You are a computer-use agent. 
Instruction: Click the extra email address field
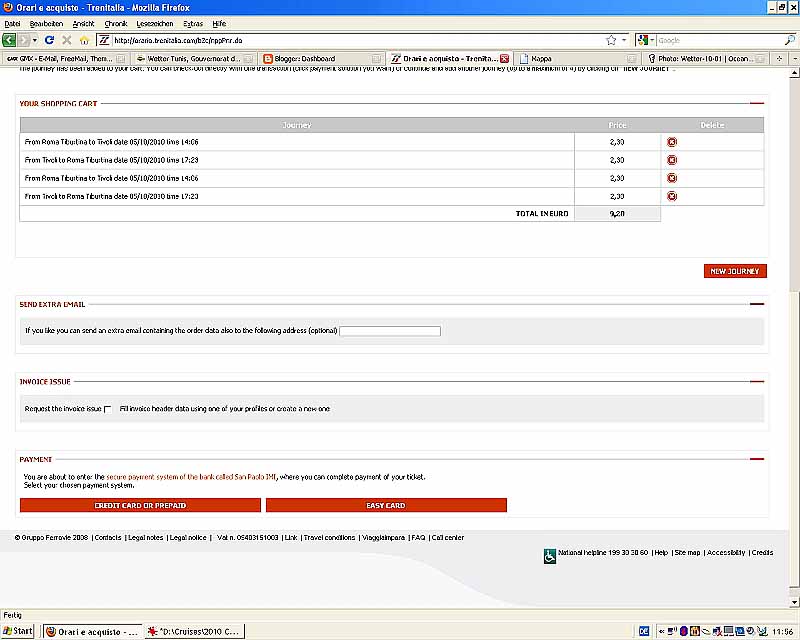click(x=390, y=331)
